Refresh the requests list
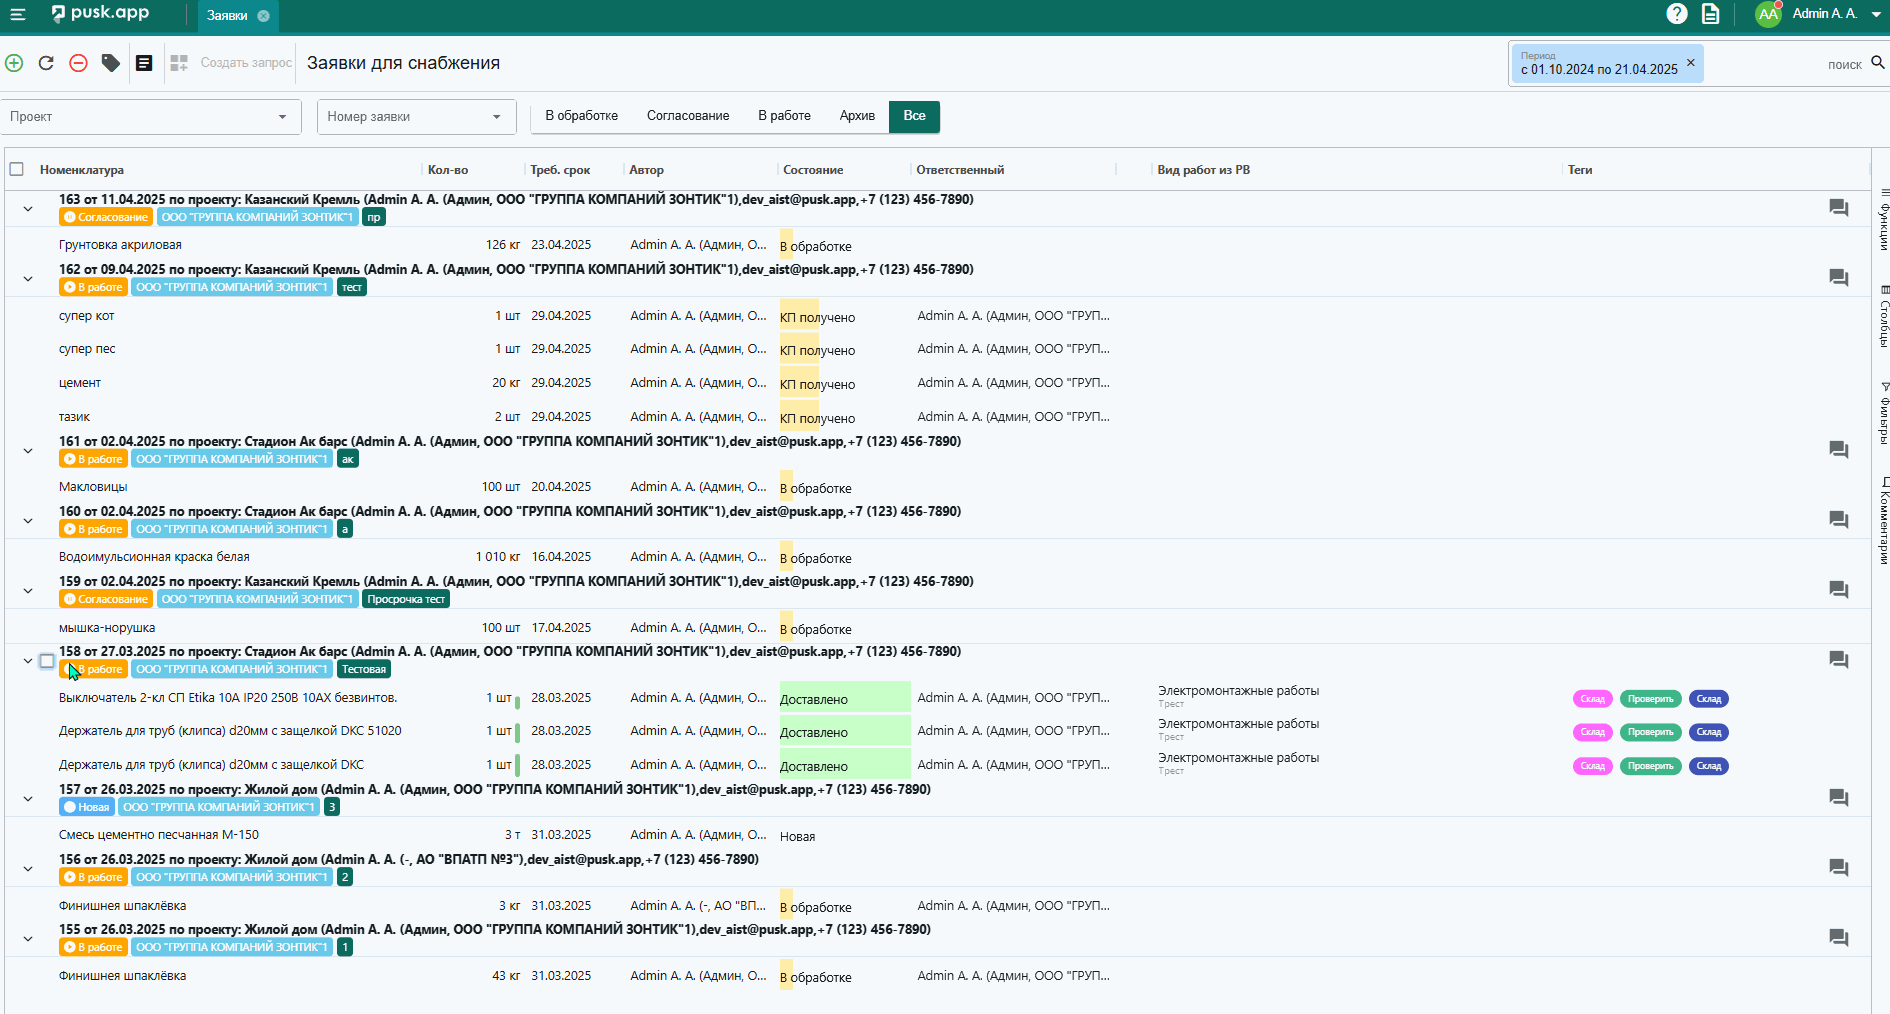The height and width of the screenshot is (1014, 1890). click(x=46, y=63)
